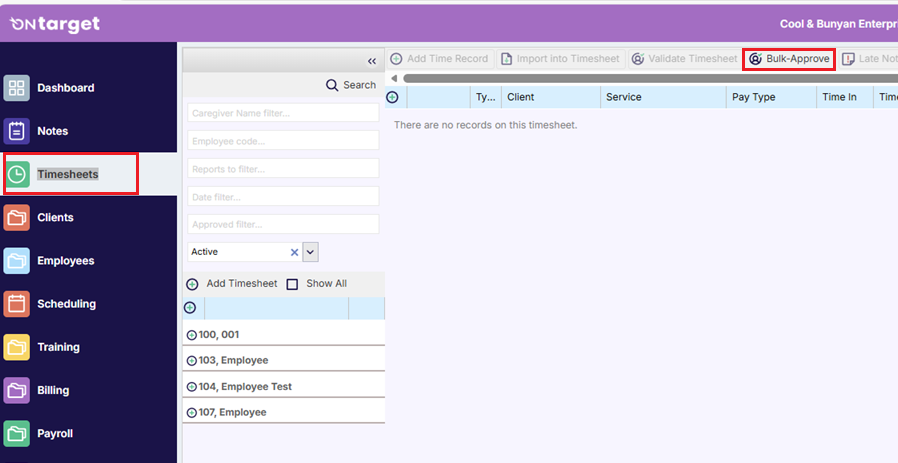Click the OnTarget logo
Viewport: 898px width, 463px height.
(55, 24)
